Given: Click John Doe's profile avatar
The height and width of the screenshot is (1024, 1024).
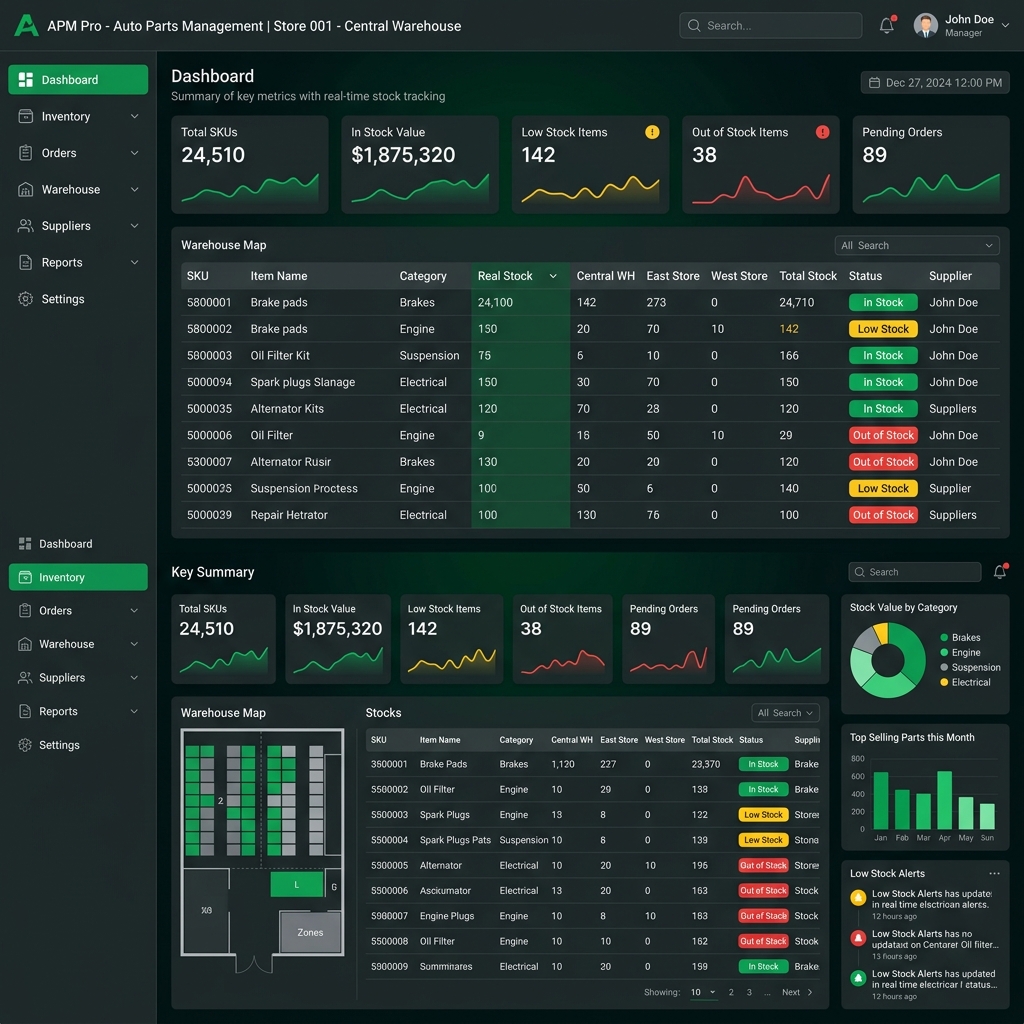Looking at the screenshot, I should click(x=925, y=25).
